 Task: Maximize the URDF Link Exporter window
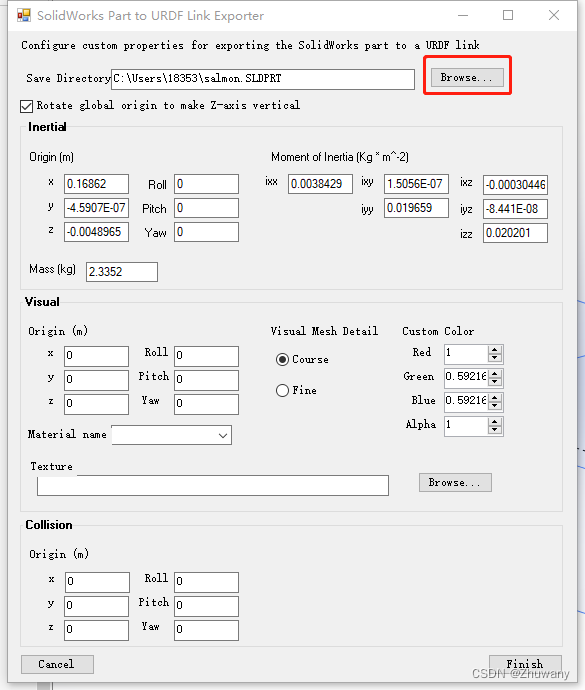(x=508, y=15)
